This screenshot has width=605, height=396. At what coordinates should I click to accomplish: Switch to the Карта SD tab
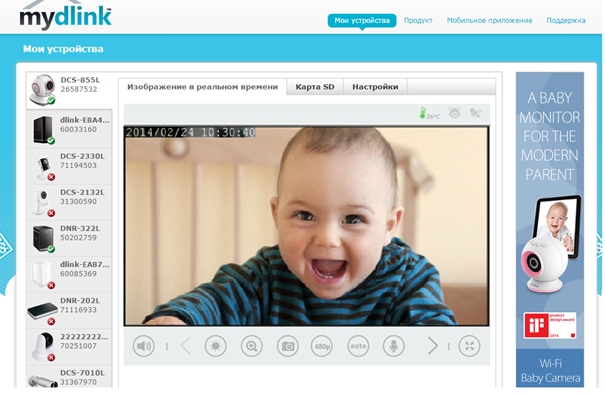click(x=315, y=87)
